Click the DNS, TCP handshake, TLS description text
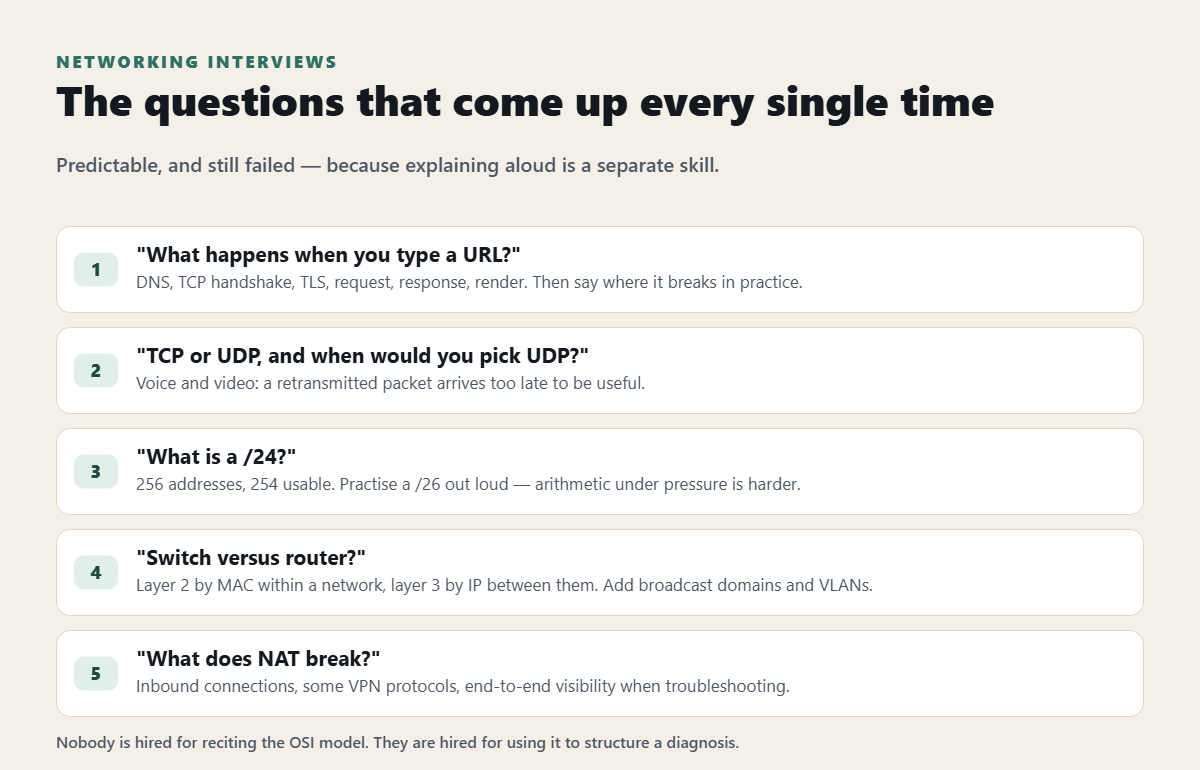 pos(469,283)
